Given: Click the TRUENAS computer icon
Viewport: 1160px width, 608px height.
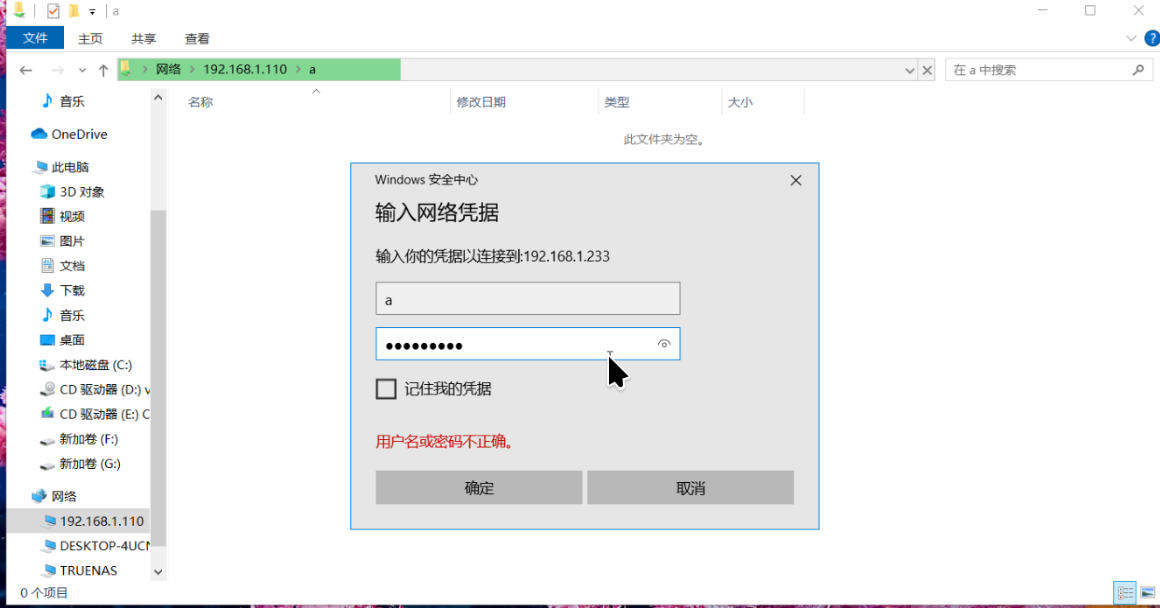Looking at the screenshot, I should (50, 570).
